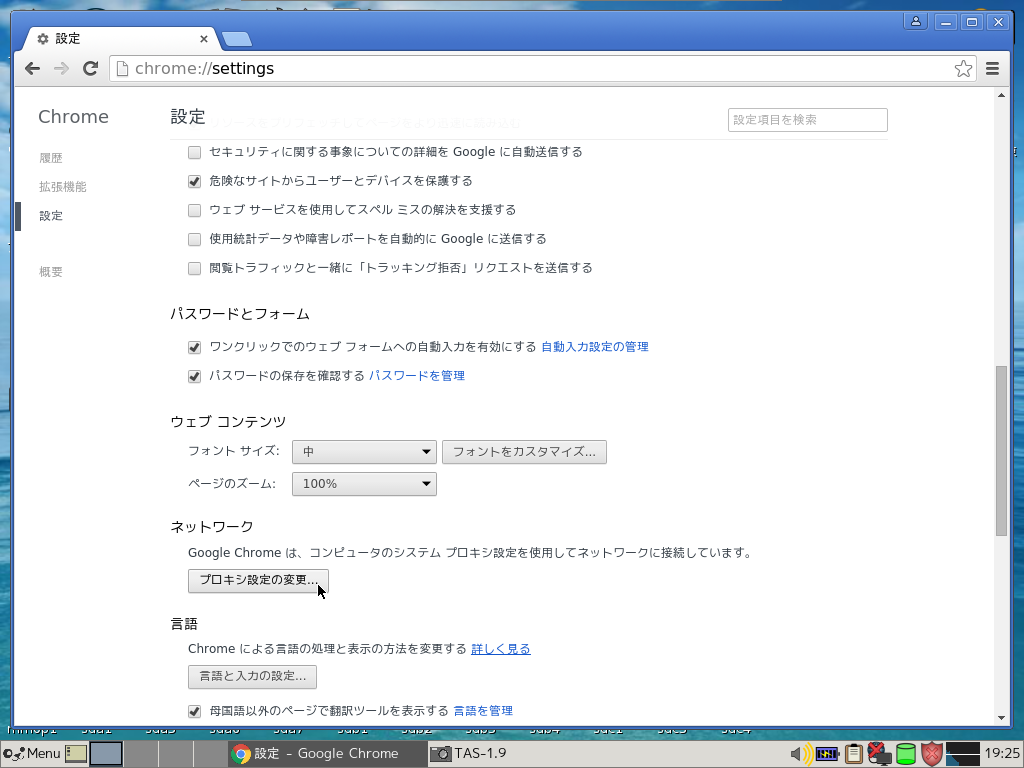Enable sending security incident details to Google

[194, 153]
